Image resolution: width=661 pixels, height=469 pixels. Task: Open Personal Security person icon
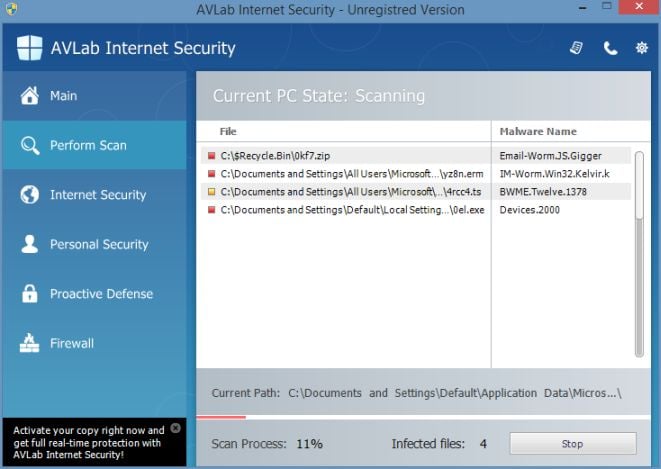coord(30,244)
